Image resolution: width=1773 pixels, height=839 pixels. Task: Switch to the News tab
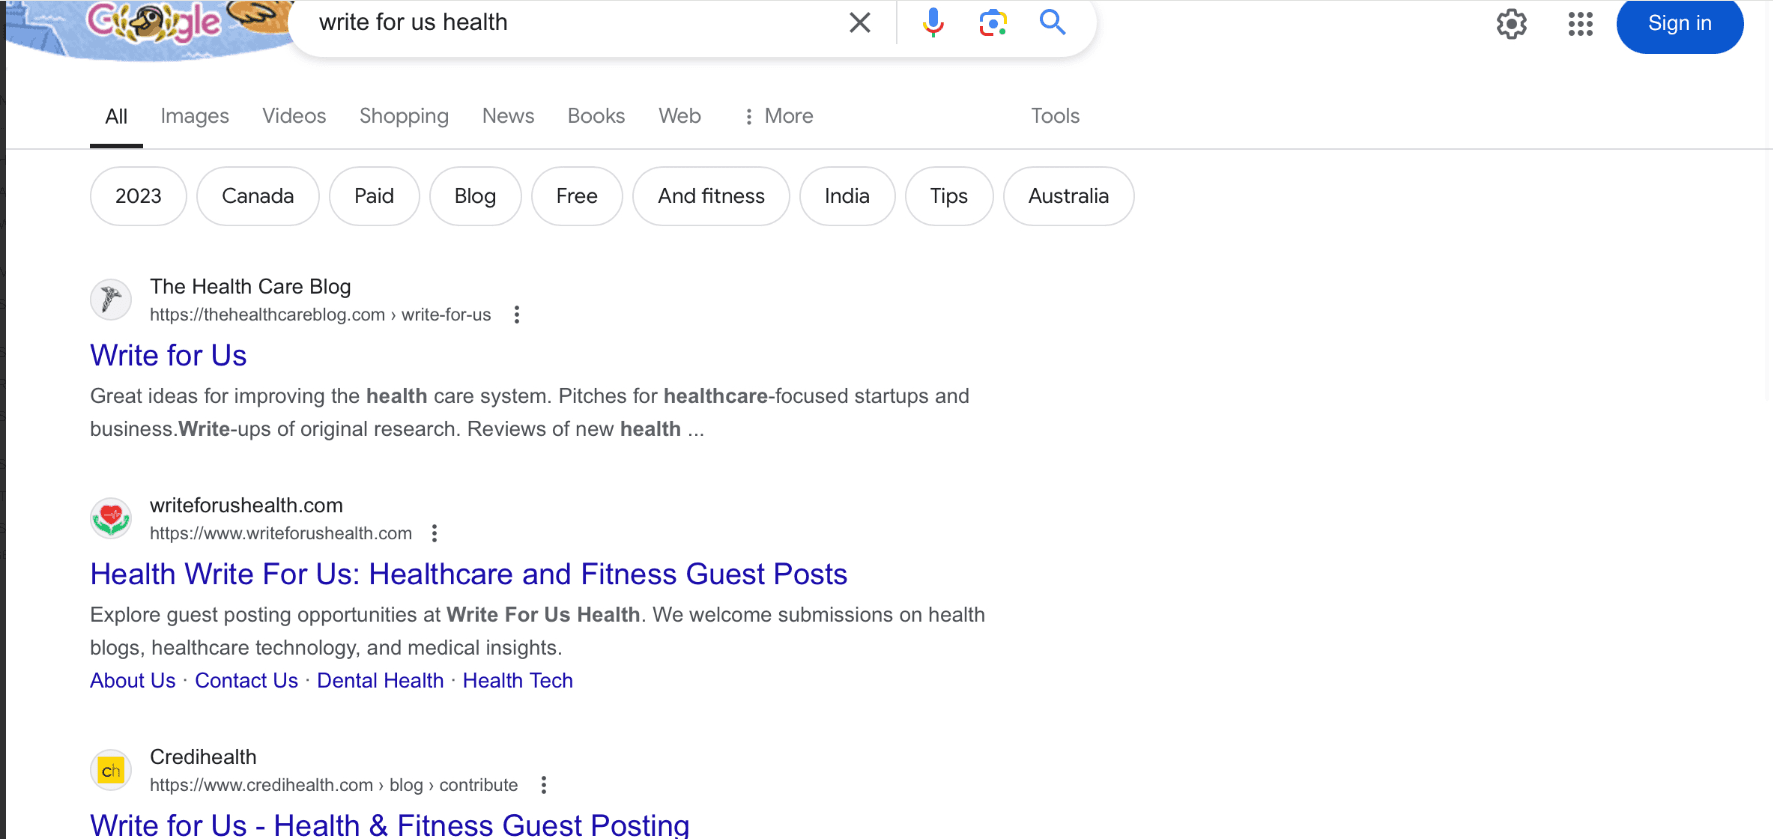[x=508, y=117]
